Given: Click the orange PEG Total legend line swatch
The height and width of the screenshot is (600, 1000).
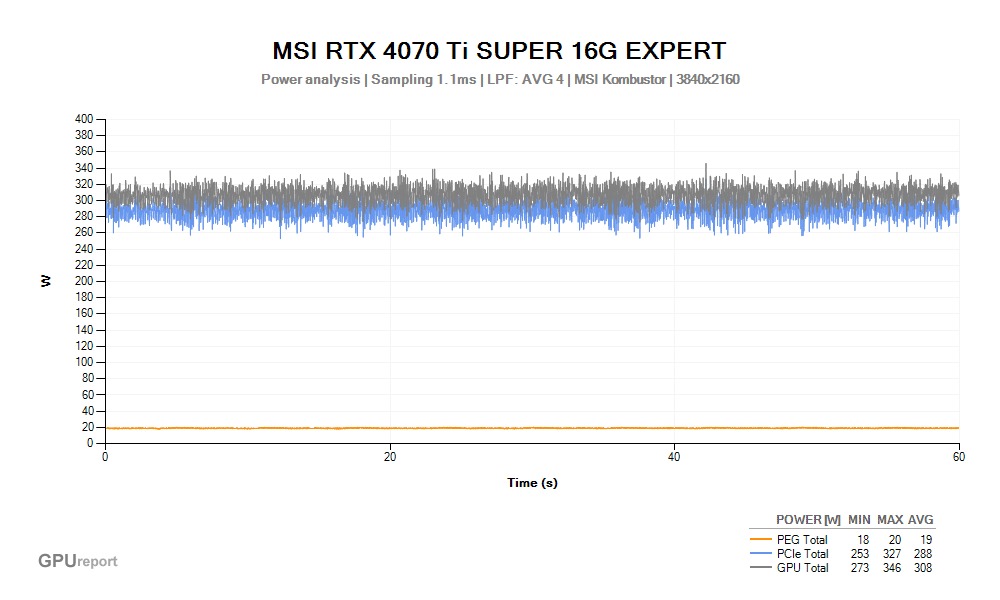Looking at the screenshot, I should pos(761,539).
